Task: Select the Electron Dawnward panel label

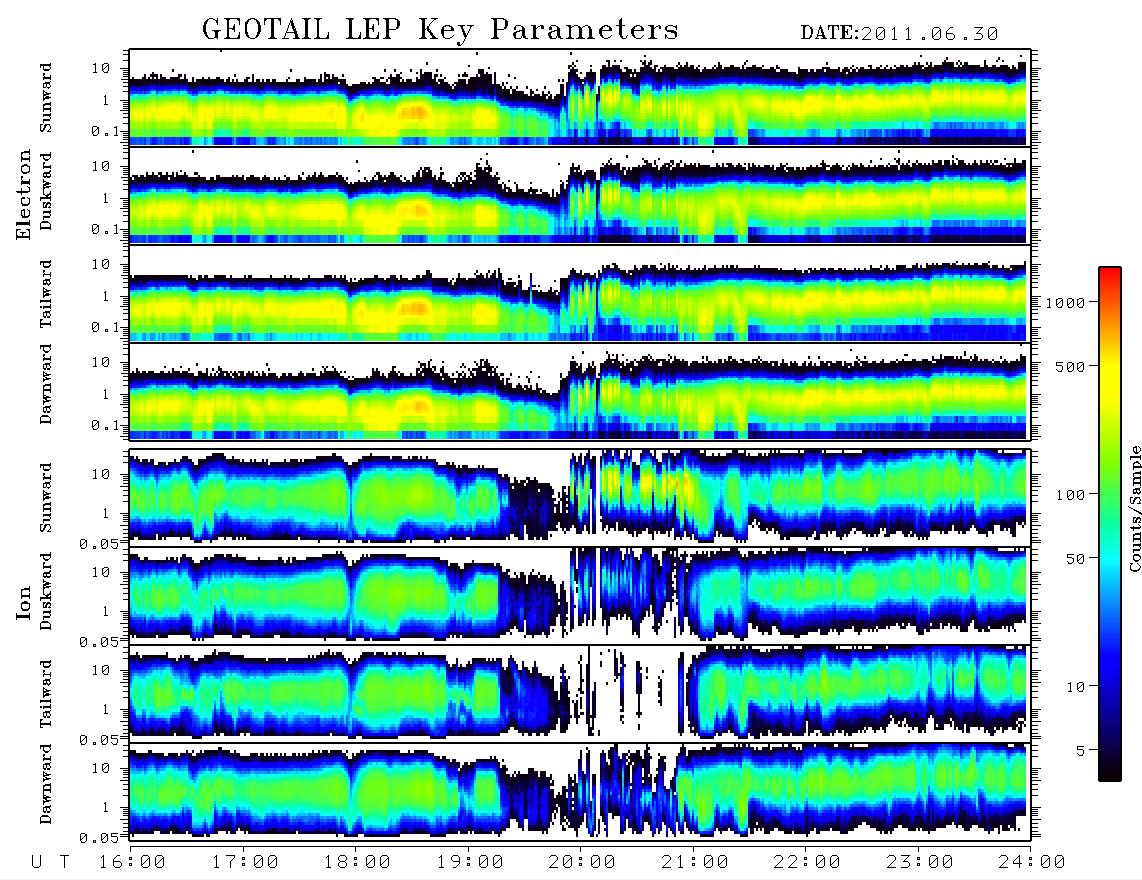Action: [x=46, y=384]
